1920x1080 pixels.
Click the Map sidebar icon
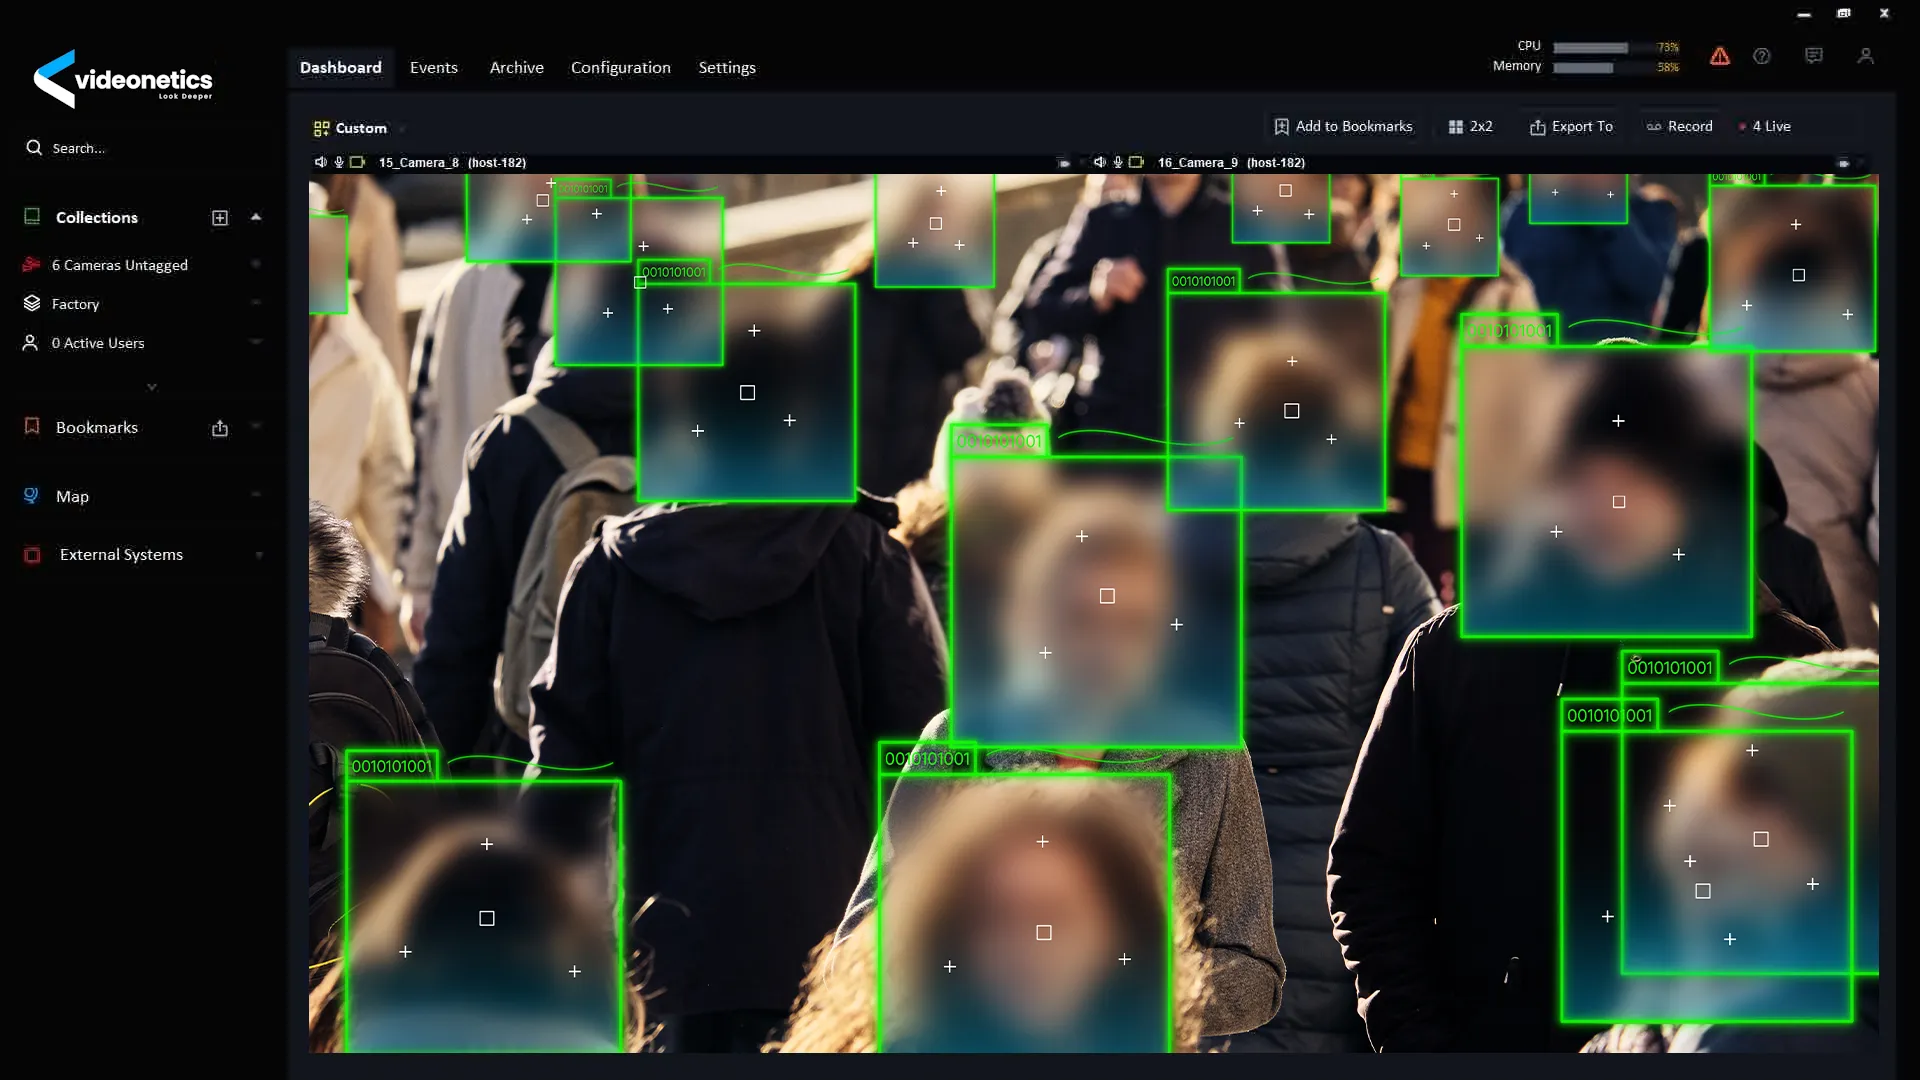[x=31, y=496]
